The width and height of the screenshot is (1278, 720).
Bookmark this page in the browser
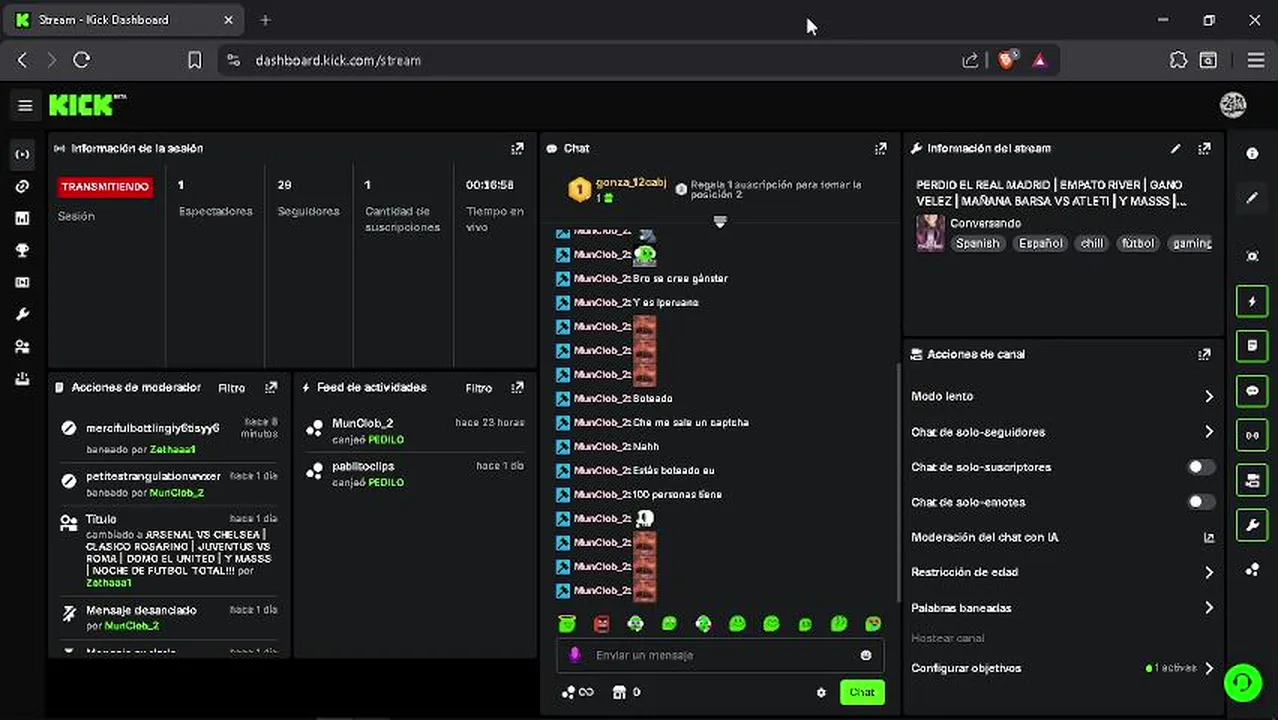click(x=195, y=60)
